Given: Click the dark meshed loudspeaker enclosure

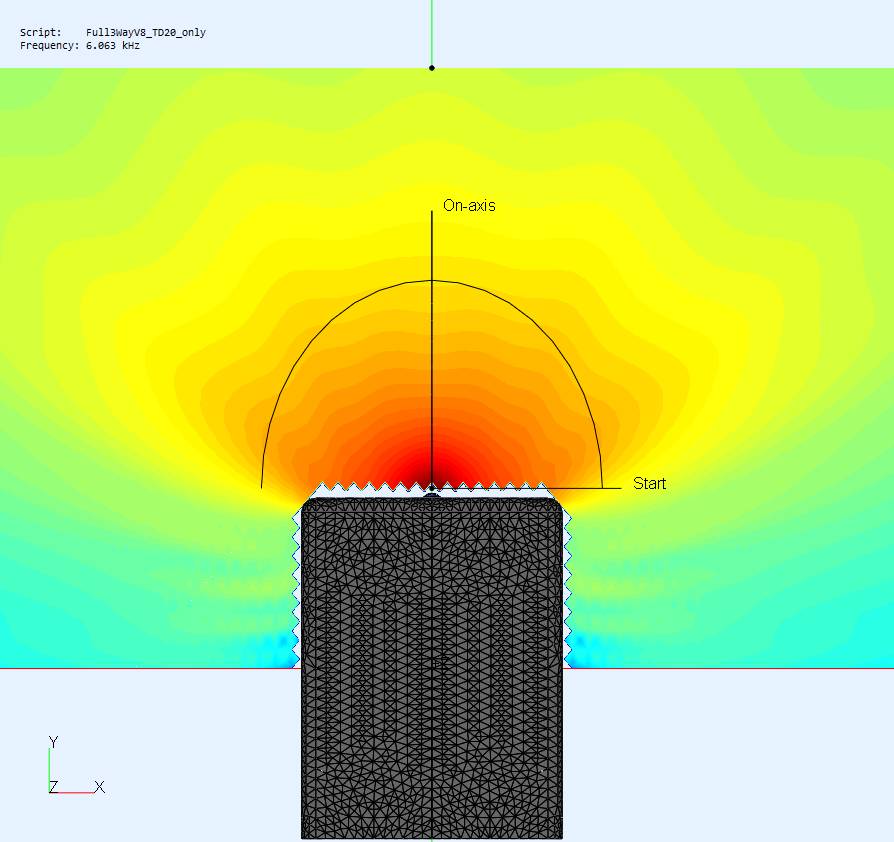Looking at the screenshot, I should point(432,667).
